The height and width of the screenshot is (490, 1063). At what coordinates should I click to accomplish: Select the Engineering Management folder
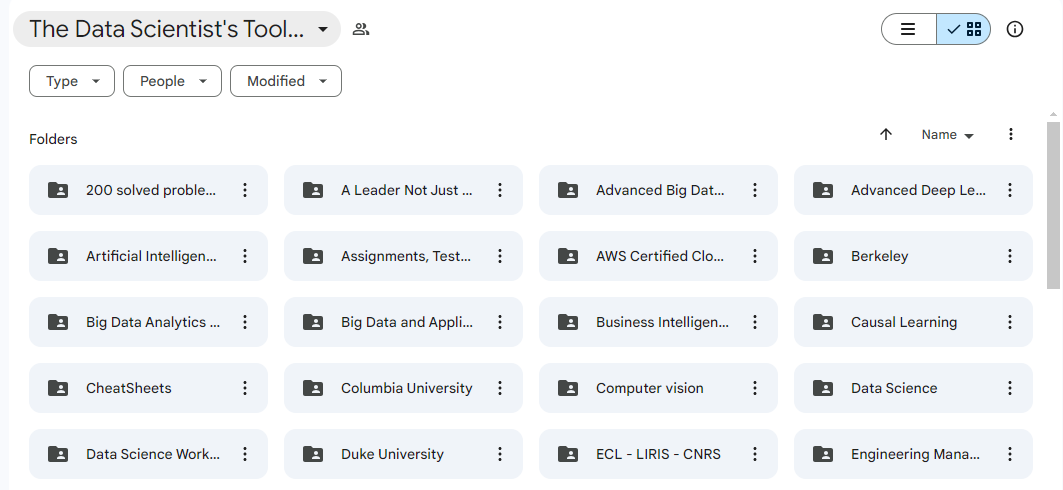913,454
